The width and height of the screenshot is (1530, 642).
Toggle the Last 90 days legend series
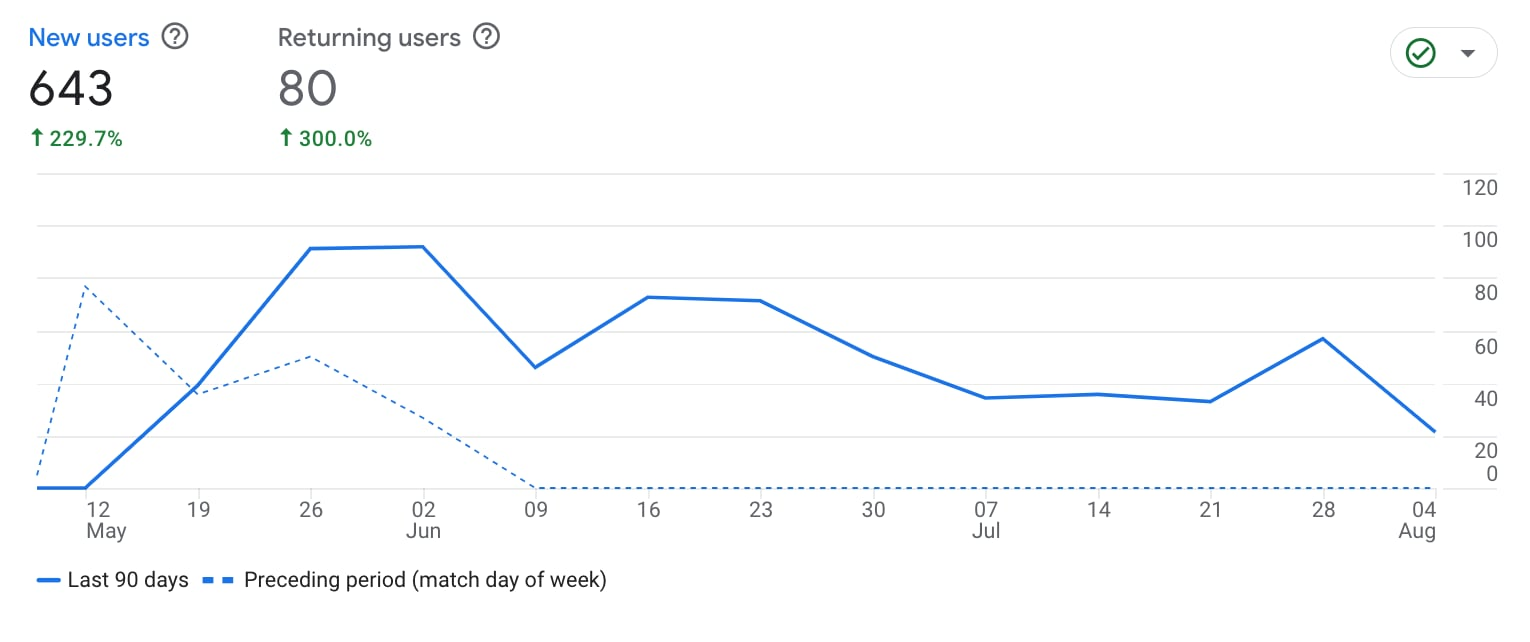click(x=128, y=580)
